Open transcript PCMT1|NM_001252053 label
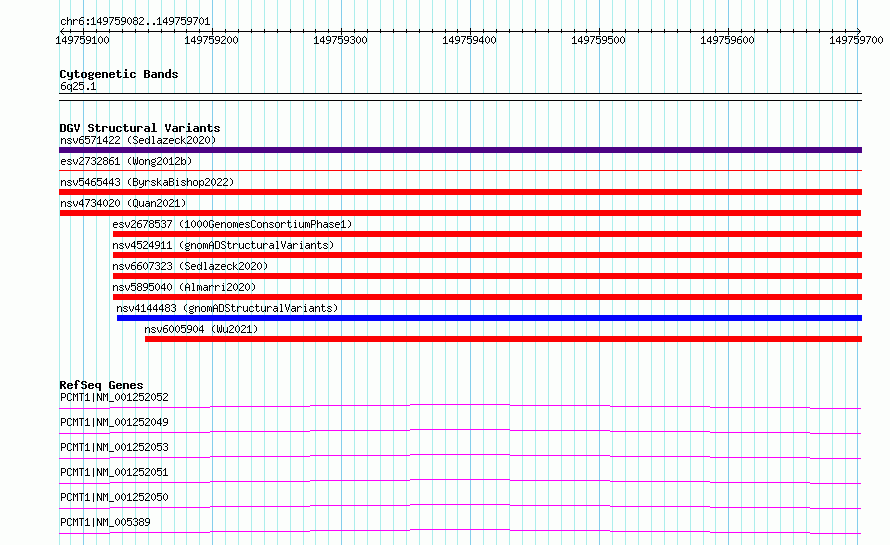 [114, 447]
